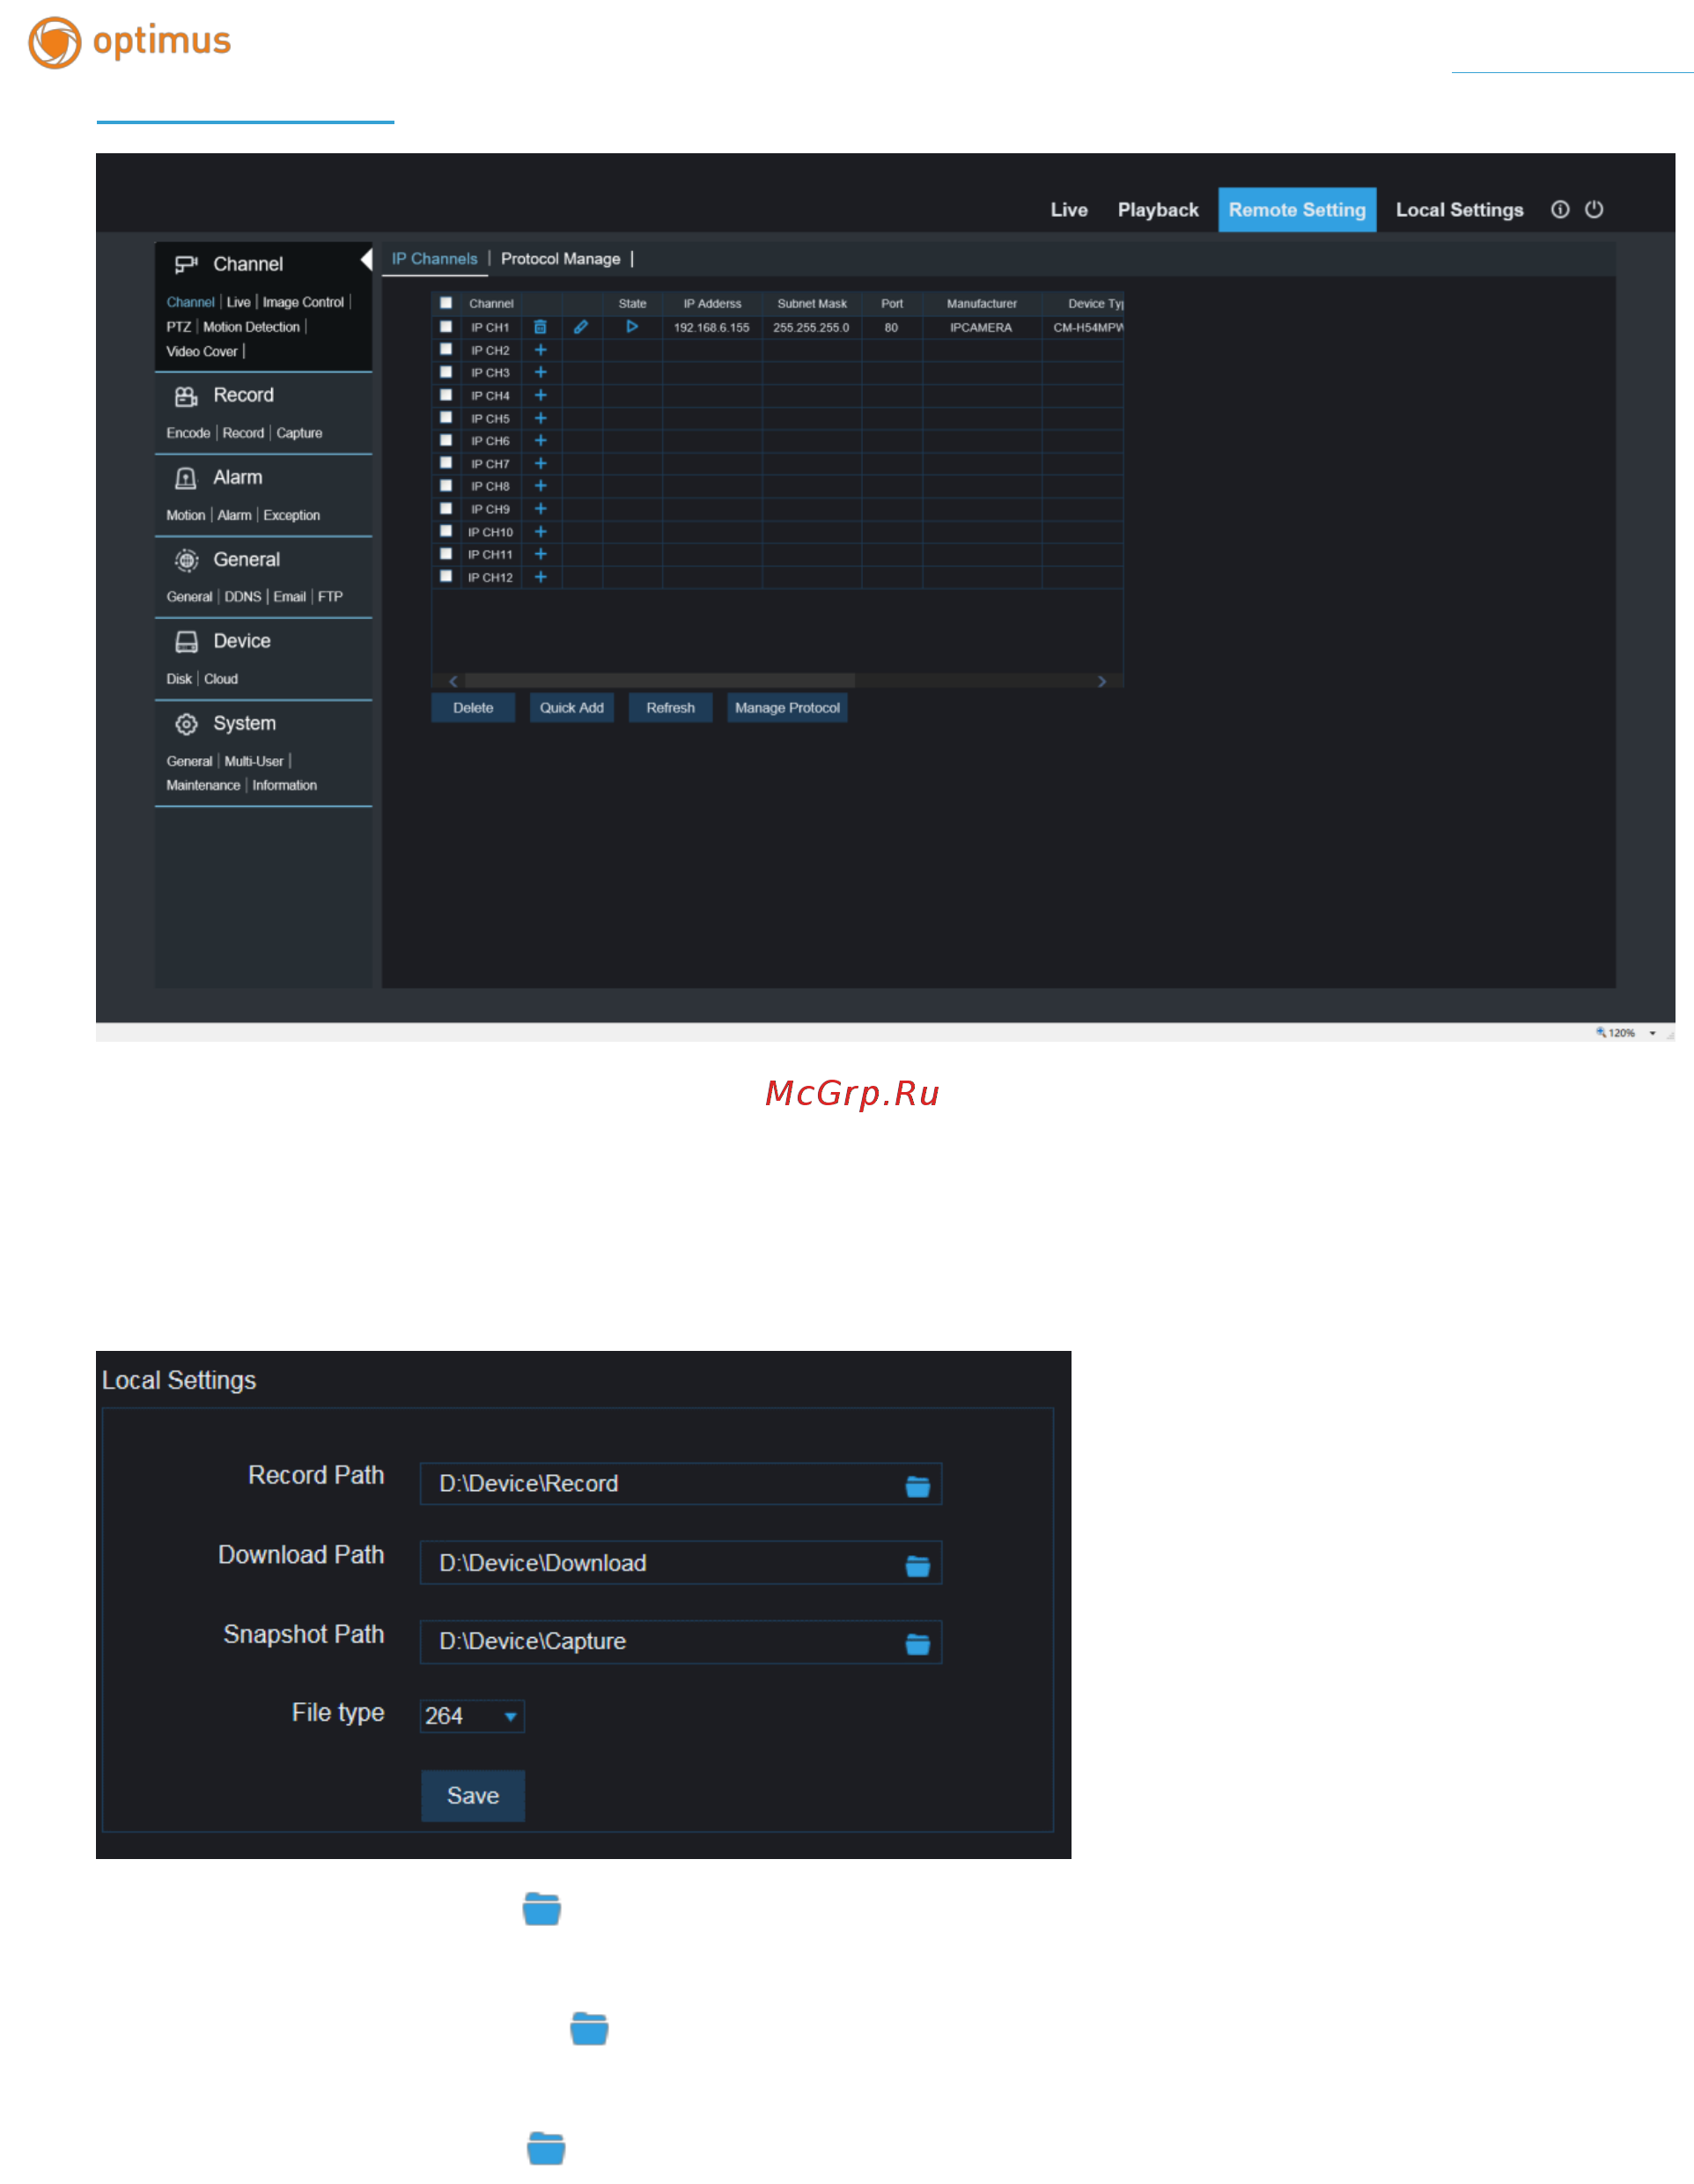Toggle the select-all checkbox in Channel header
1694x2184 pixels.
pos(446,303)
